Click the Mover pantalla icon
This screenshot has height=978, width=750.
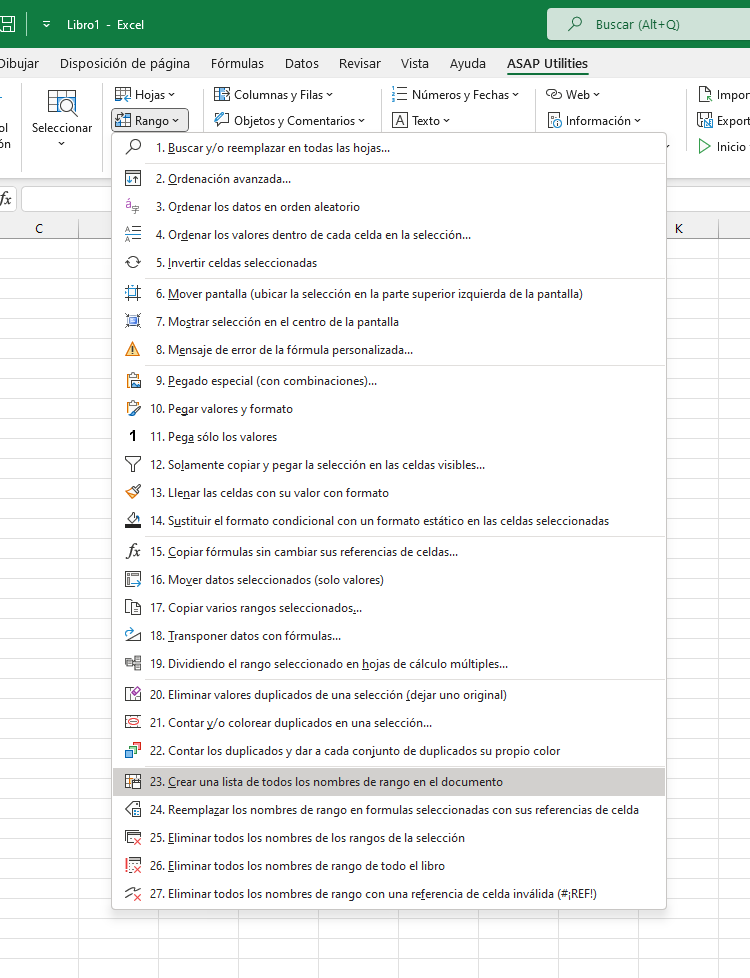point(133,293)
